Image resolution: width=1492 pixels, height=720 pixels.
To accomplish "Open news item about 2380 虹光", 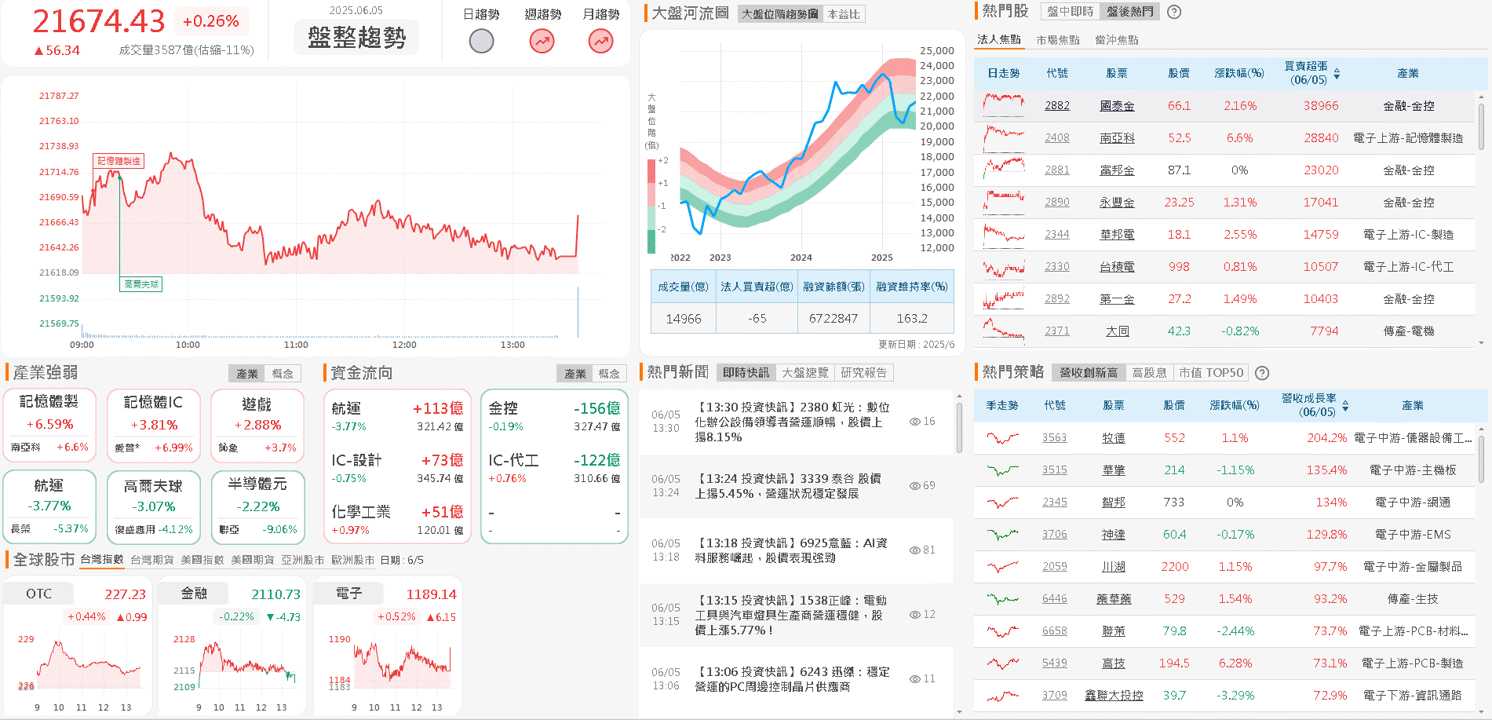I will [x=797, y=422].
